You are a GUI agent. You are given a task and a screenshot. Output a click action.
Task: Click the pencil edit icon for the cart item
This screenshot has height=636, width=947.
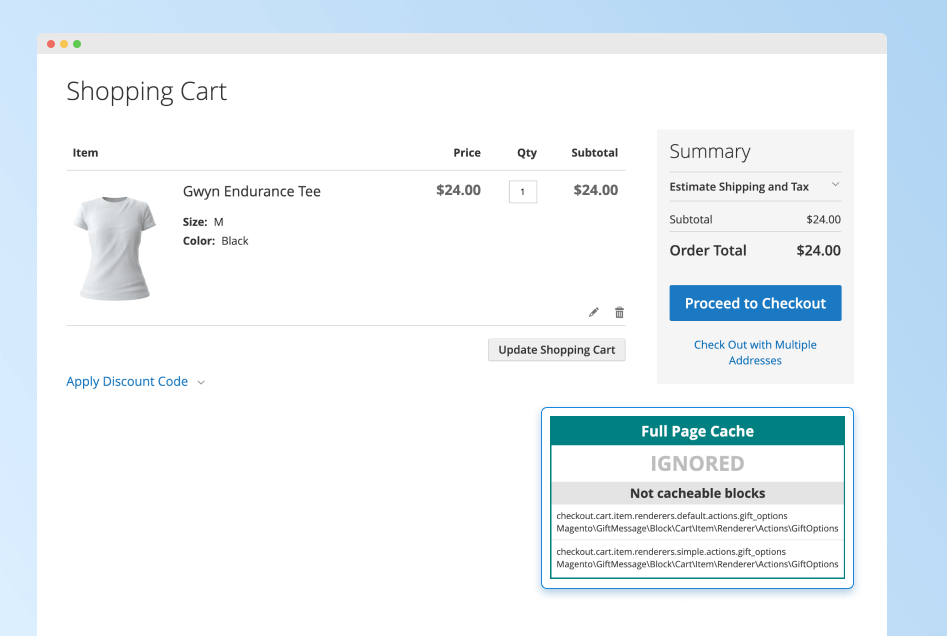click(x=594, y=312)
